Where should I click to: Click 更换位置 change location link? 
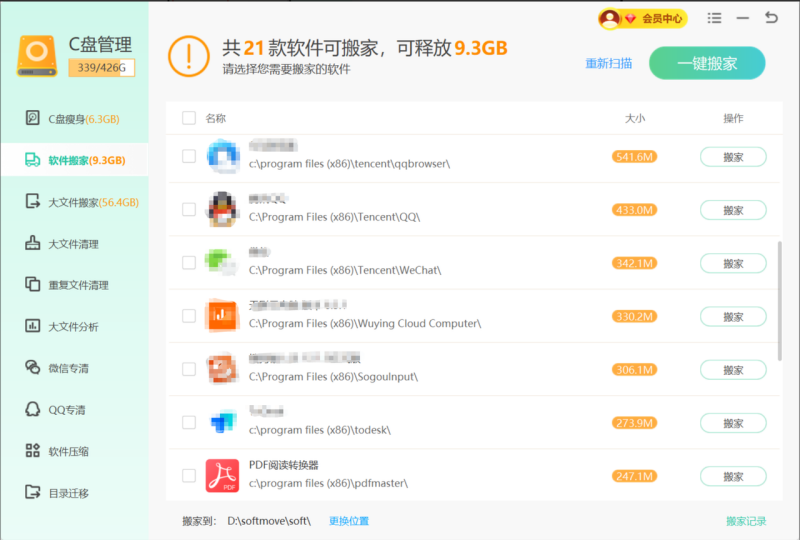coord(348,521)
